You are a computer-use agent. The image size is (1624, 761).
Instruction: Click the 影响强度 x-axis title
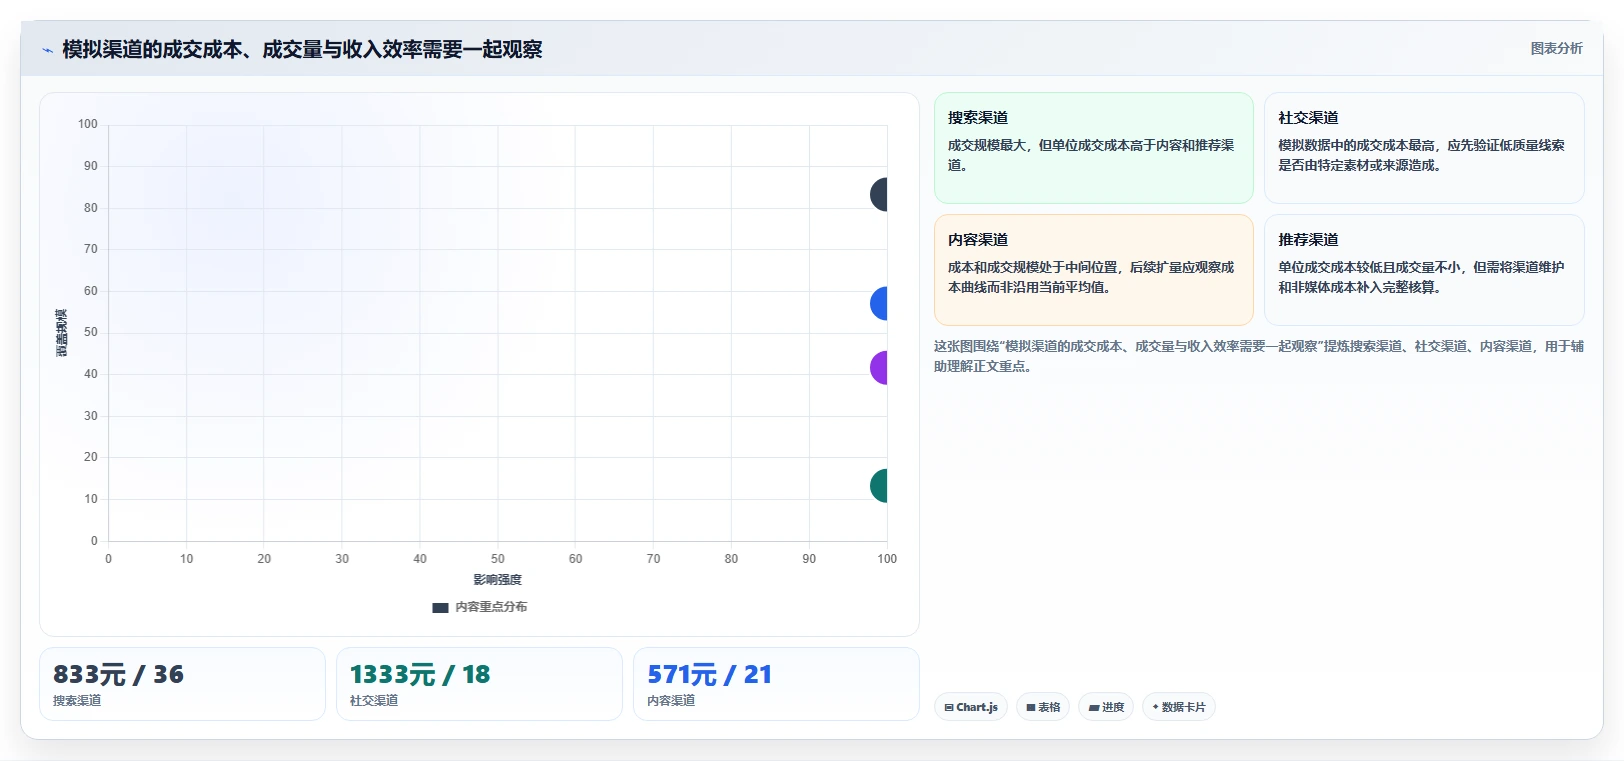pyautogui.click(x=497, y=580)
